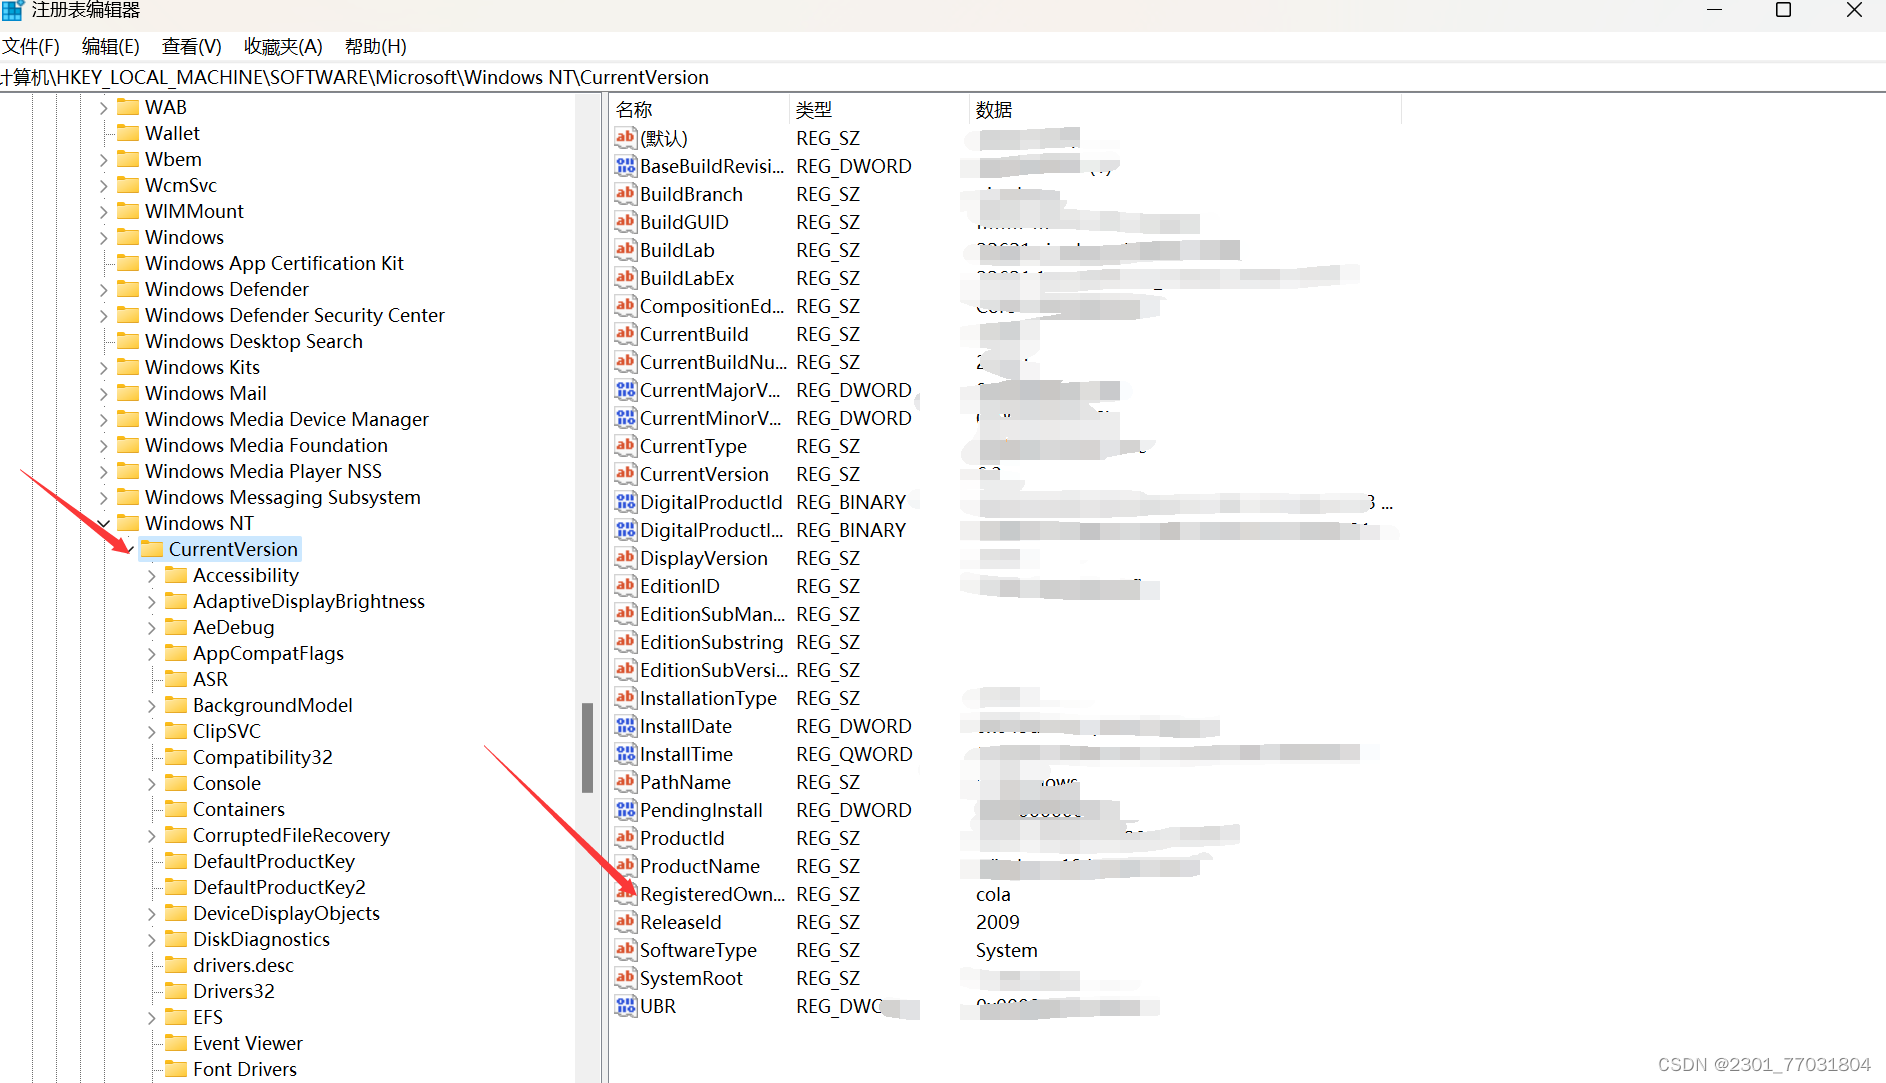Click the PathName string value icon

point(626,781)
